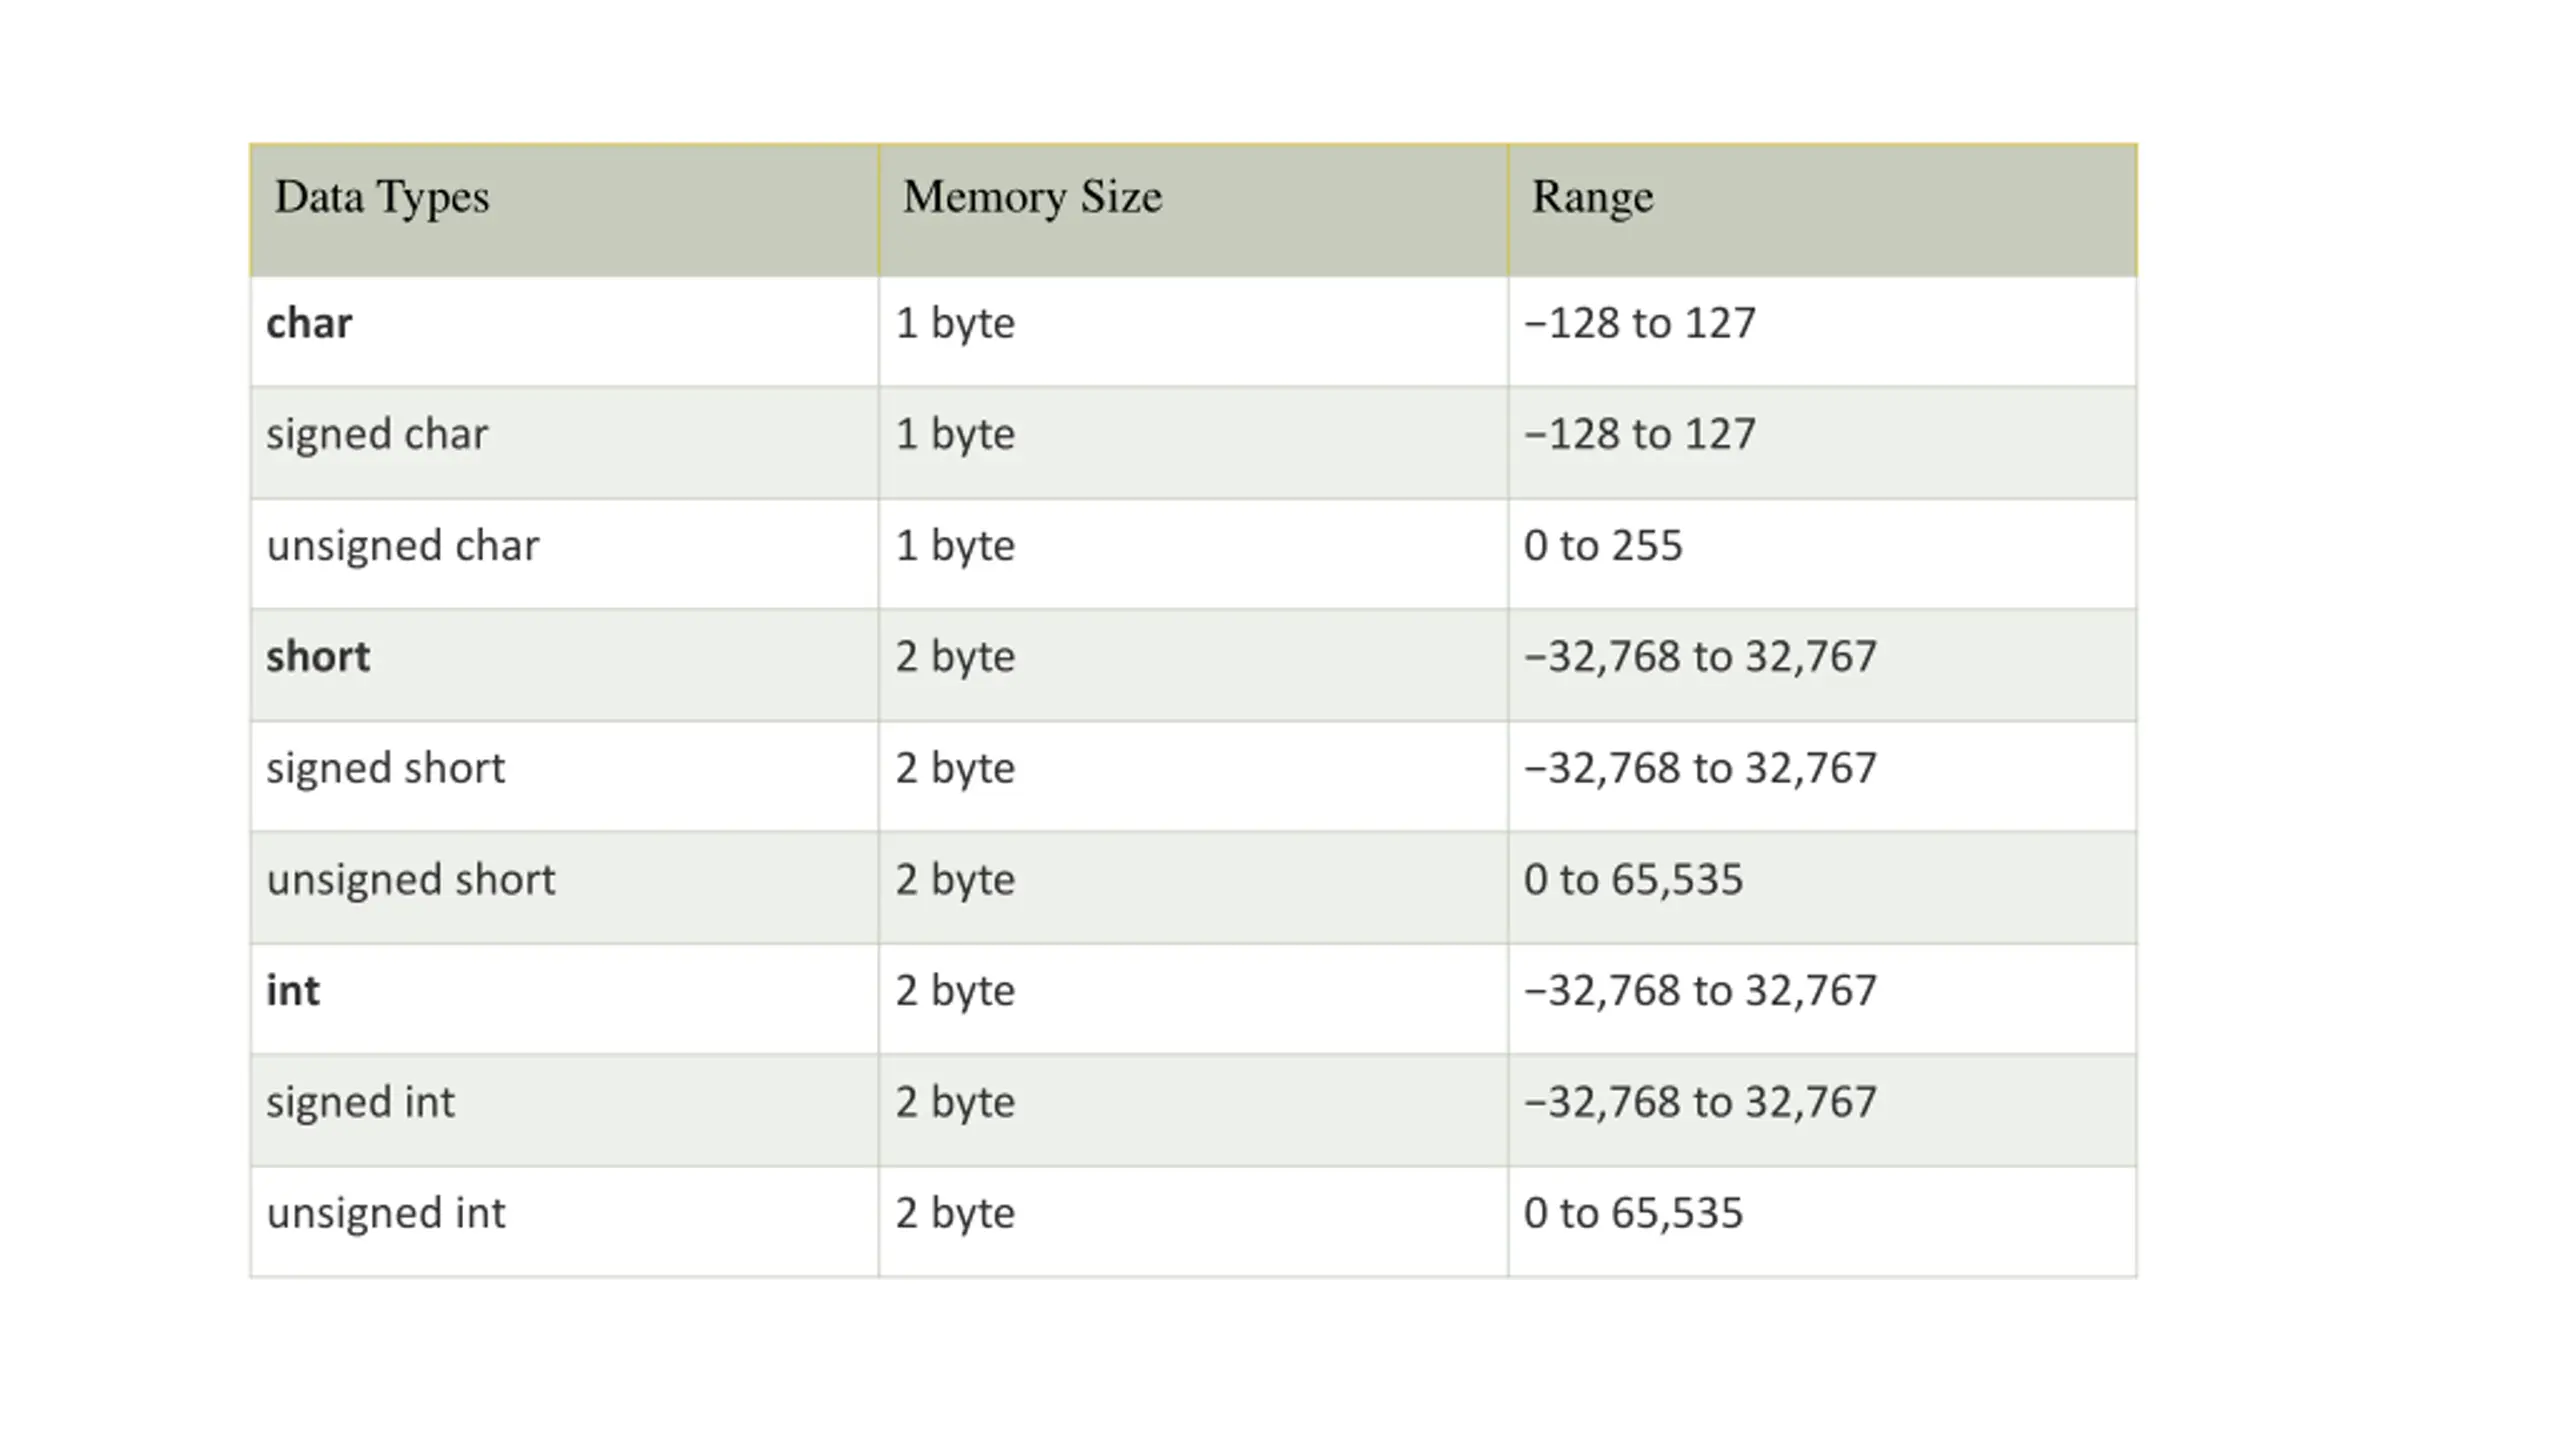The height and width of the screenshot is (1440, 2560).
Task: Select the unsigned char cell
Action: pos(564,553)
